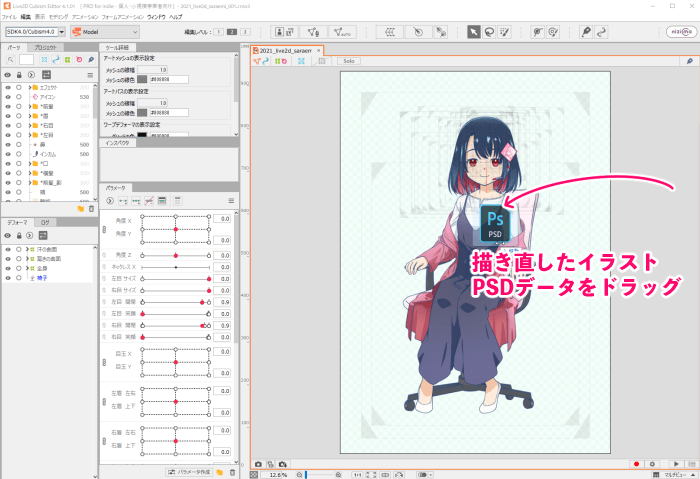Delete parameter trash icon at bottom
The height and width of the screenshot is (479, 700).
click(x=232, y=472)
